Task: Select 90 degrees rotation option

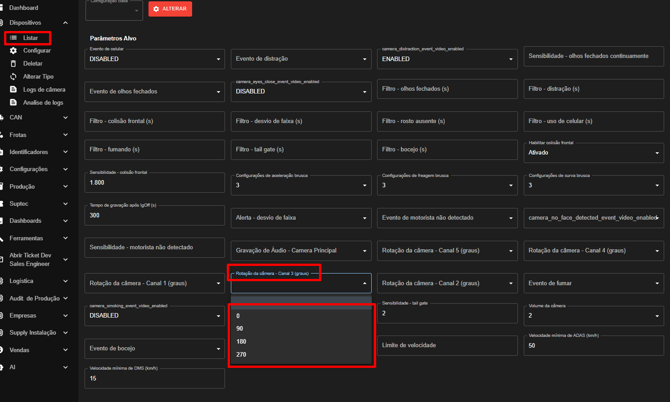Action: coord(240,328)
